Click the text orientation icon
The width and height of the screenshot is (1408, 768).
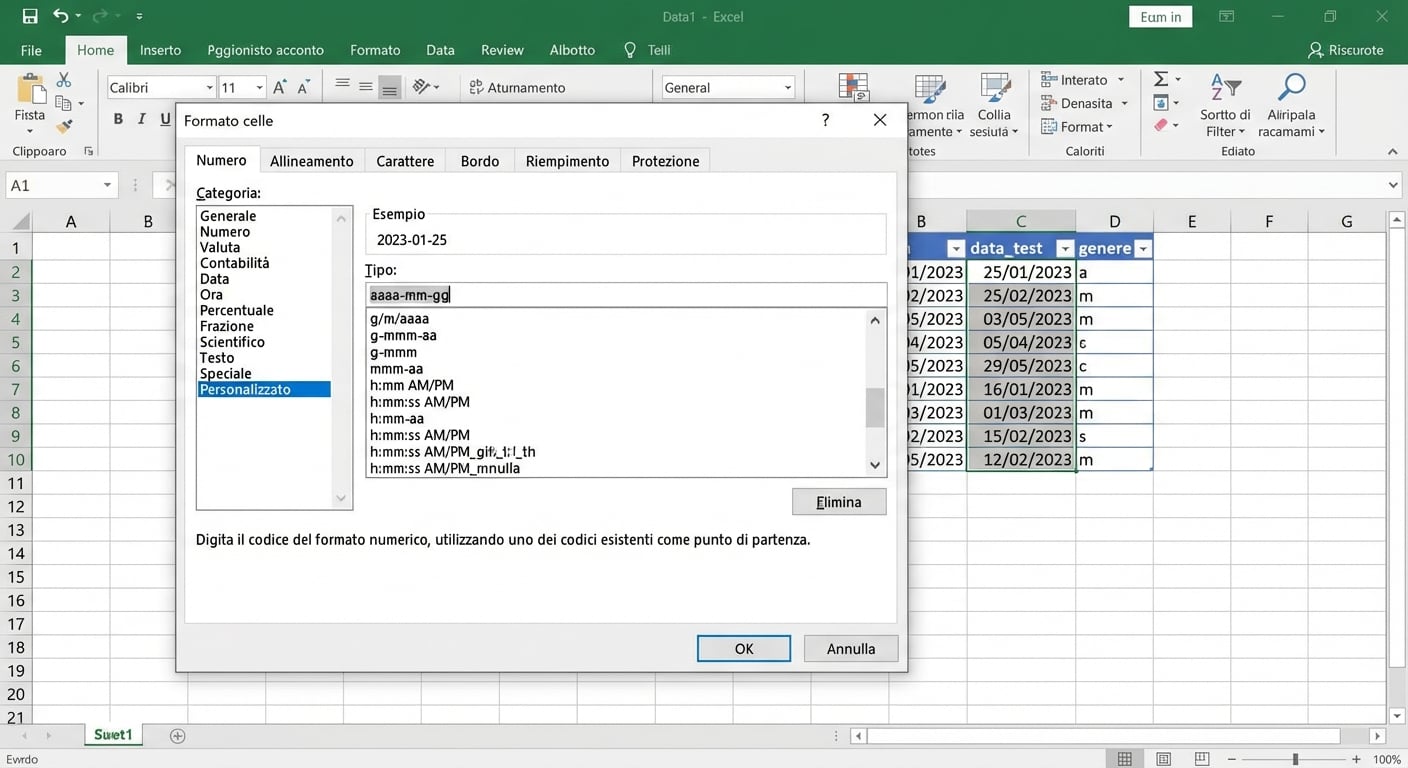point(422,87)
